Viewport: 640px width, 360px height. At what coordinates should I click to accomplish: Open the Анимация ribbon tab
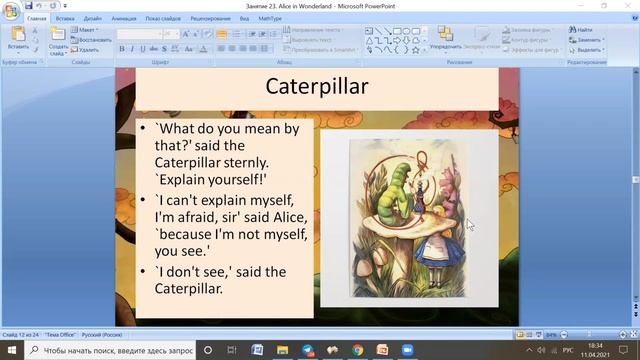(x=124, y=18)
